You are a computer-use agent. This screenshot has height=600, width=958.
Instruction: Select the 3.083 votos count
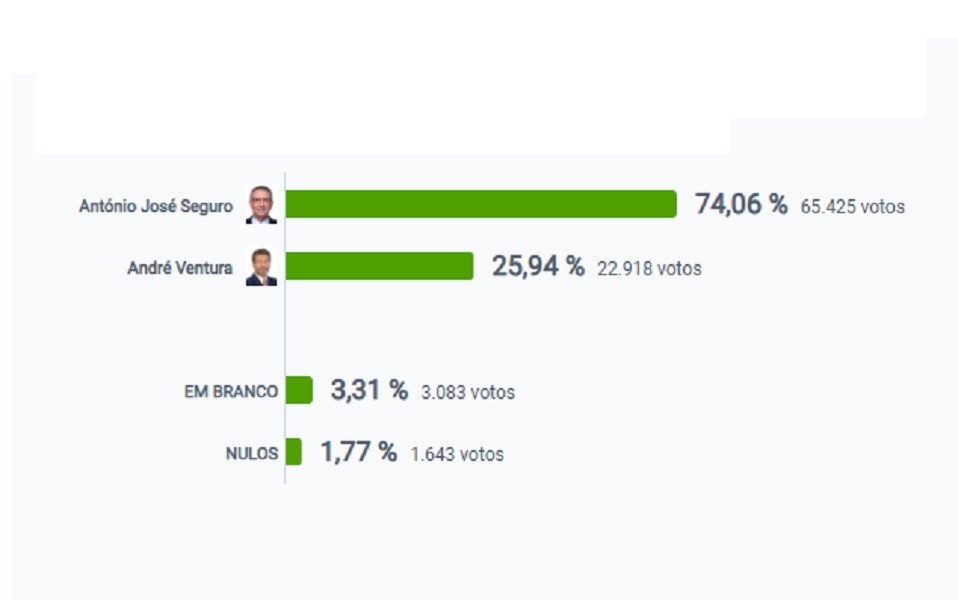click(467, 393)
